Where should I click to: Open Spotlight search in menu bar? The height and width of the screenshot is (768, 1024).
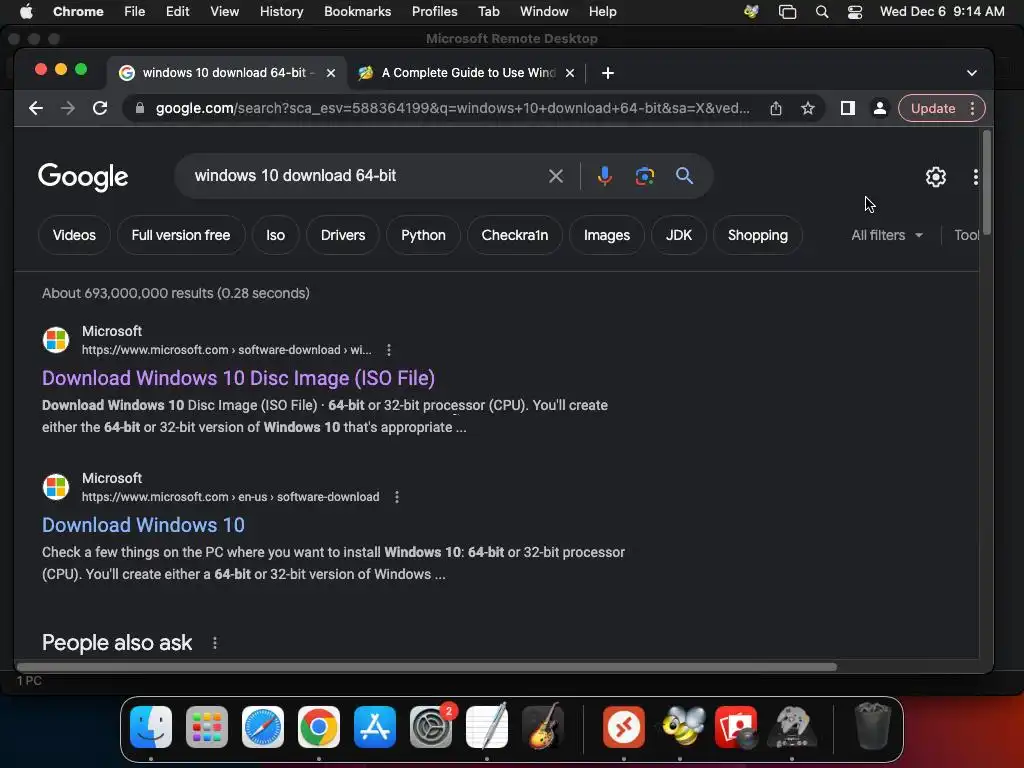pyautogui.click(x=822, y=12)
